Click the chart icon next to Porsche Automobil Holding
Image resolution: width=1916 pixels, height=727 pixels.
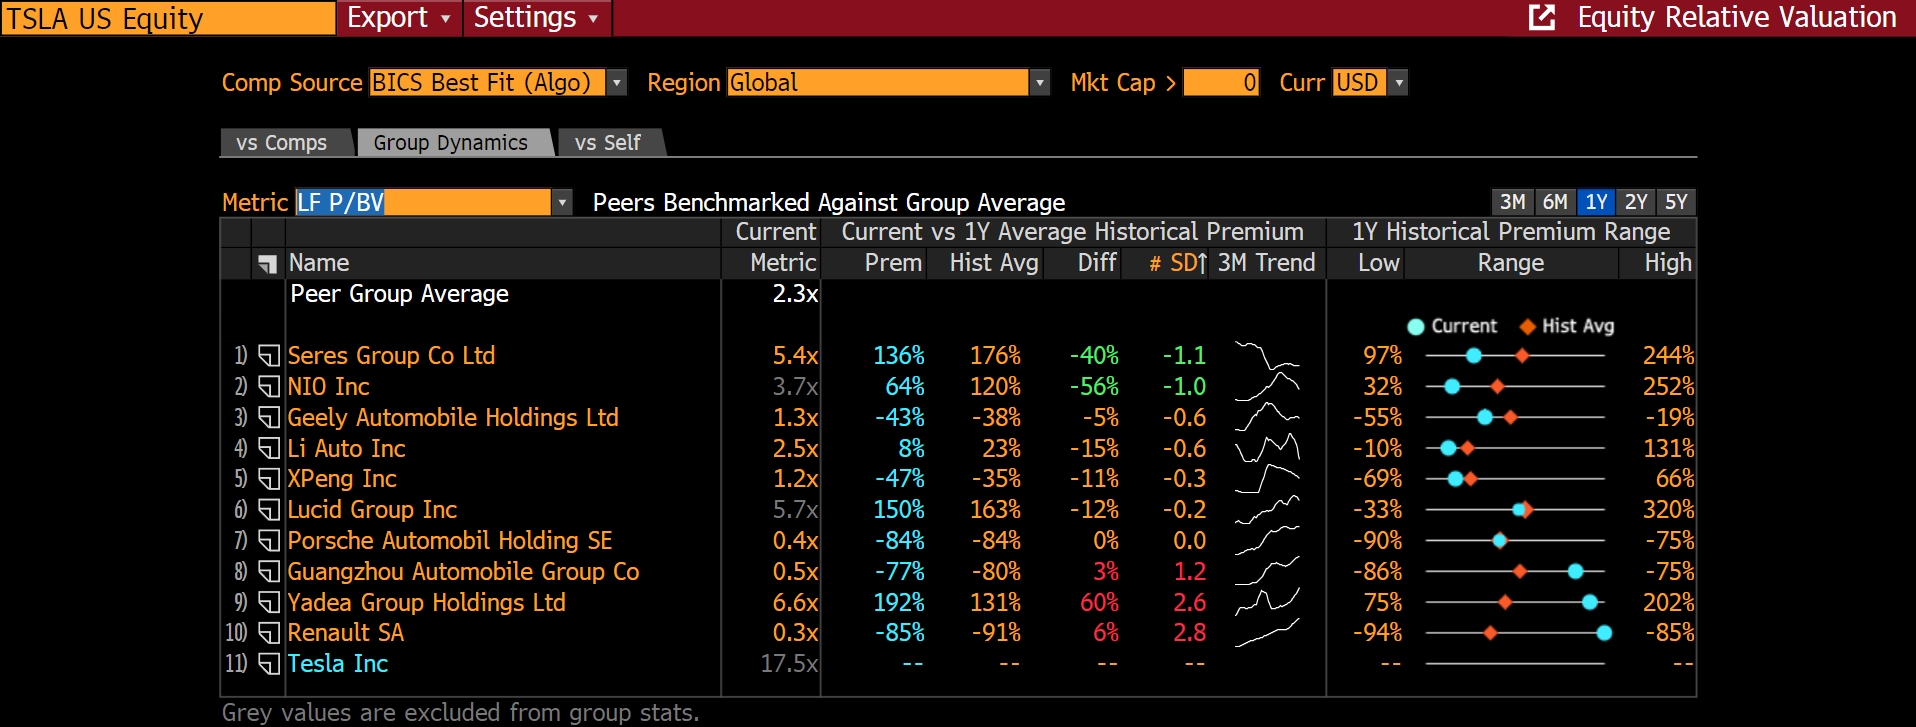click(x=268, y=541)
